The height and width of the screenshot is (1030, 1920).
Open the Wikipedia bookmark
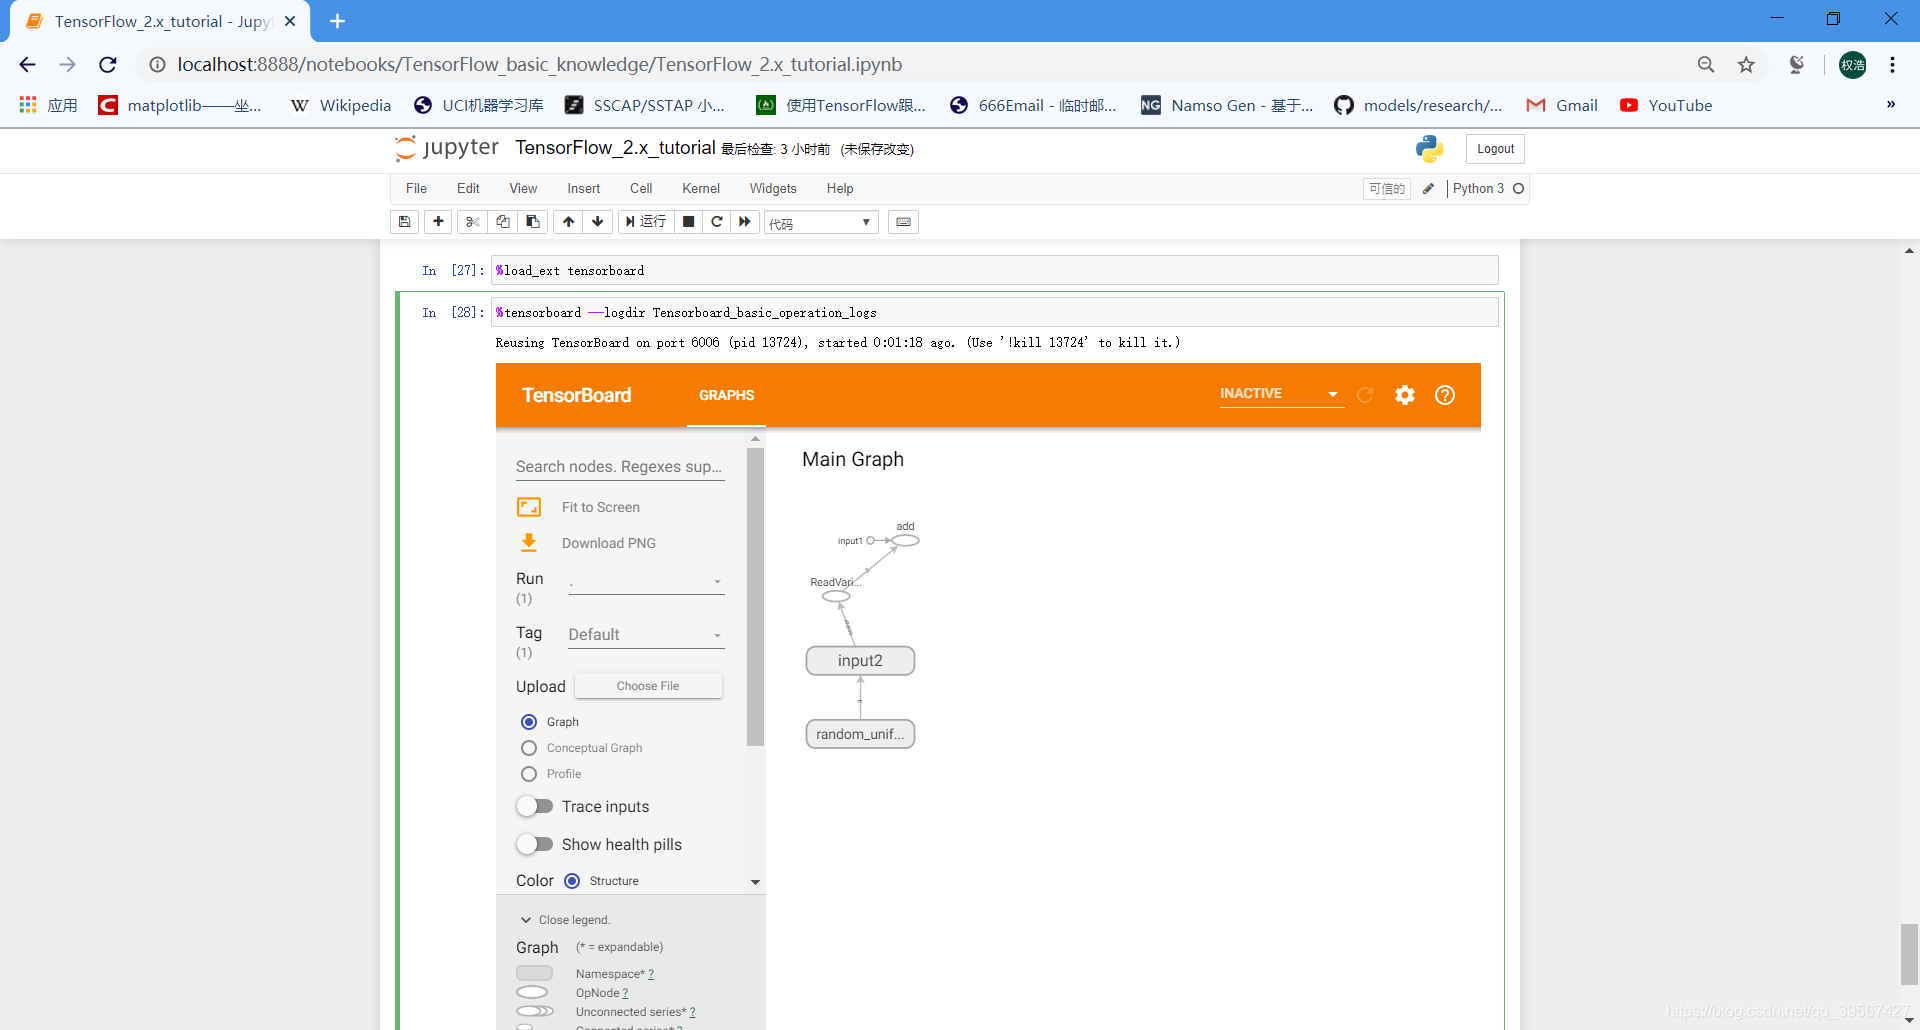click(x=341, y=105)
